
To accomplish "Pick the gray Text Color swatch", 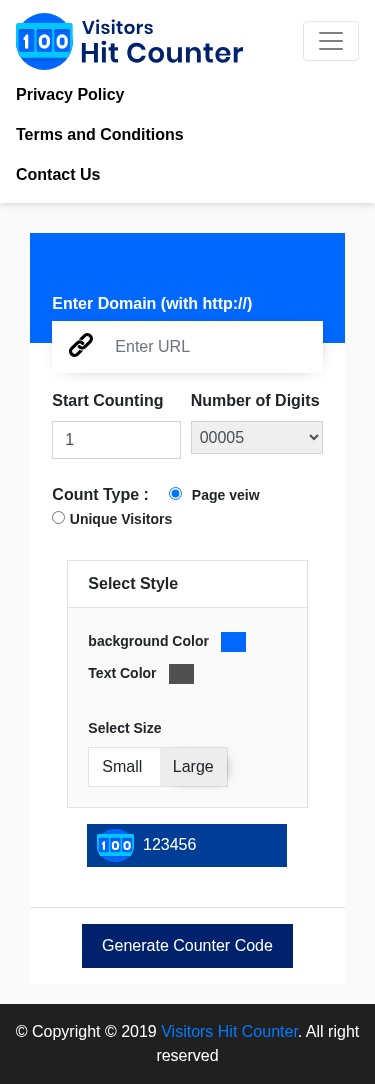I will coord(181,674).
